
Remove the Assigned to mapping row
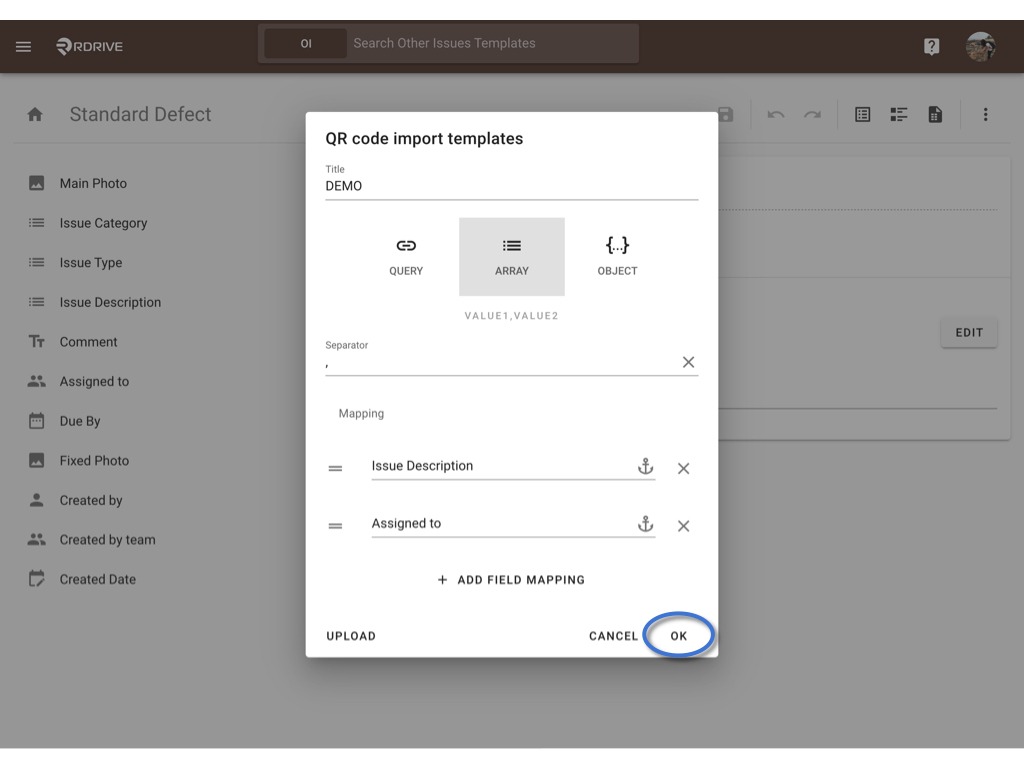tap(684, 526)
